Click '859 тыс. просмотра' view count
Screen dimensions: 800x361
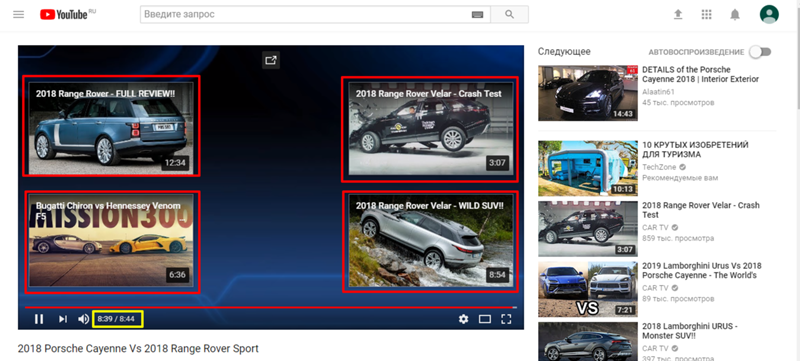point(678,238)
